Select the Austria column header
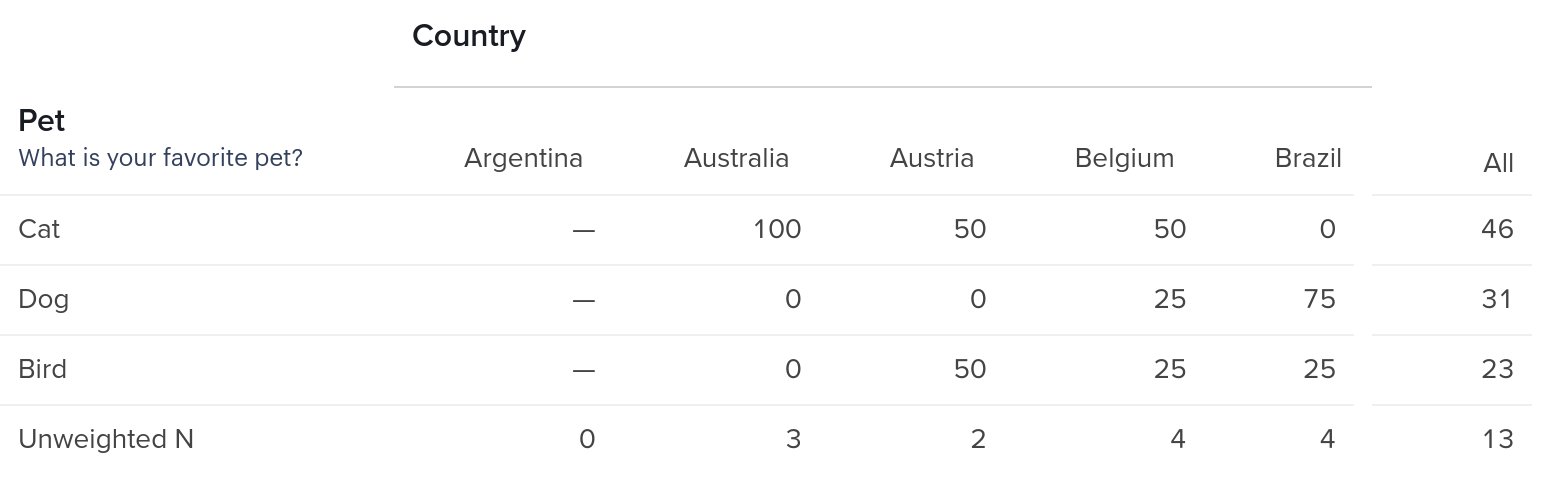Image resolution: width=1556 pixels, height=482 pixels. (x=931, y=158)
